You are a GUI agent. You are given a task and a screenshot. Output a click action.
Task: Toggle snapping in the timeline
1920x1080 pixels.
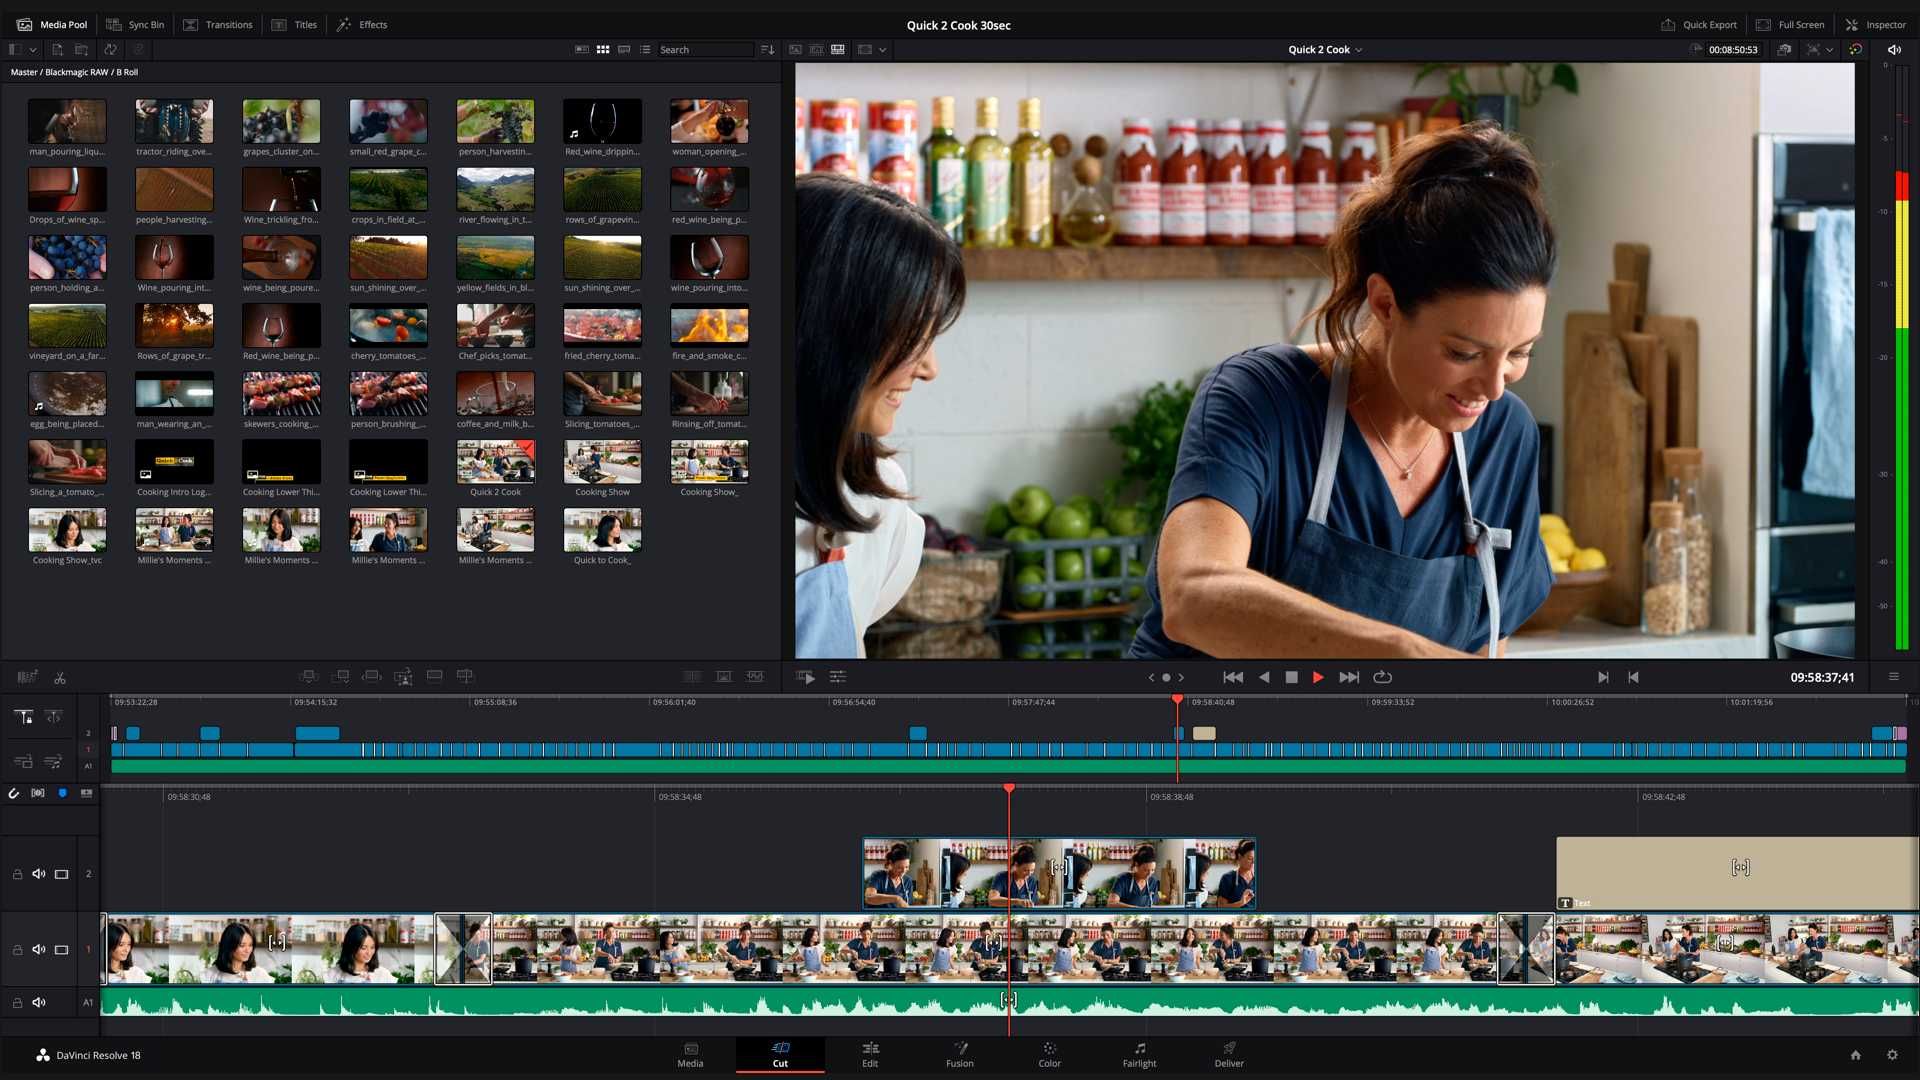13,793
